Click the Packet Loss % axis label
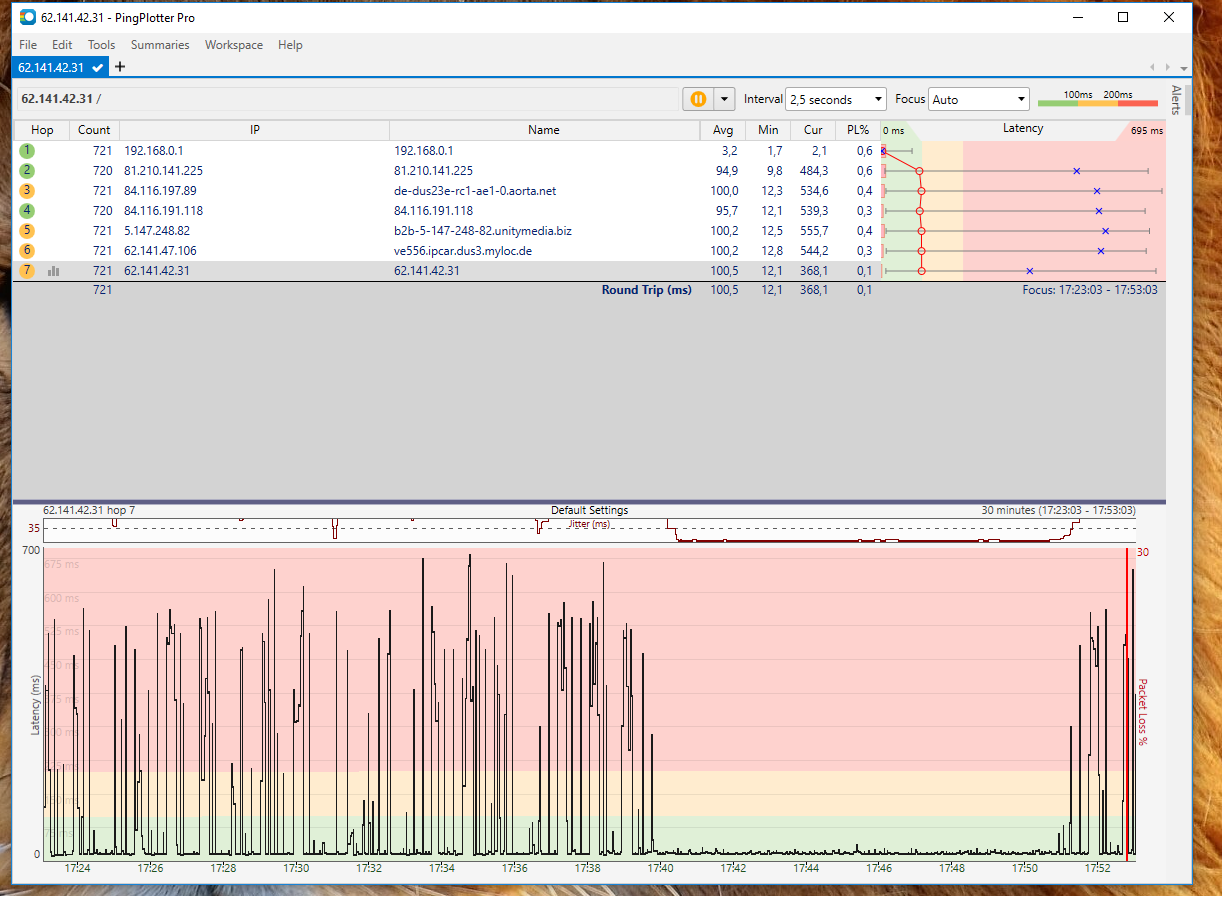Screen dimensions: 1222x922 (1142, 712)
